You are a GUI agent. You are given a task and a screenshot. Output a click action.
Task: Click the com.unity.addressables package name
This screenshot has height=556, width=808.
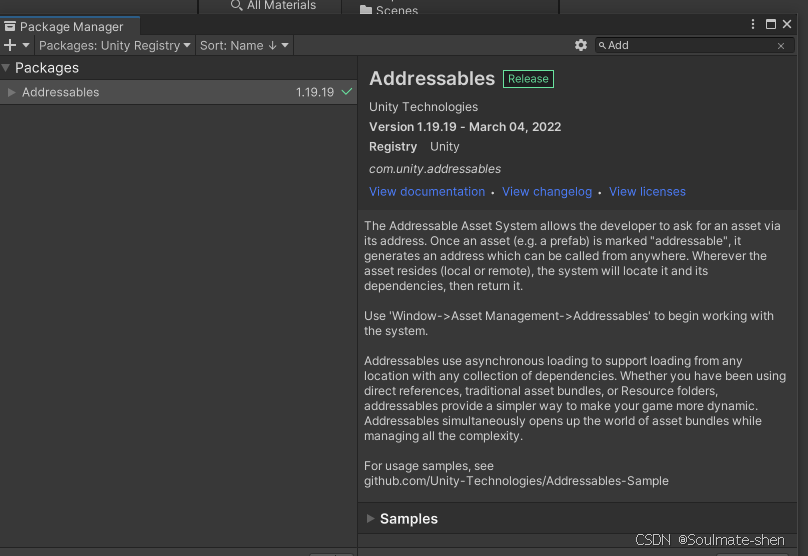pos(435,169)
